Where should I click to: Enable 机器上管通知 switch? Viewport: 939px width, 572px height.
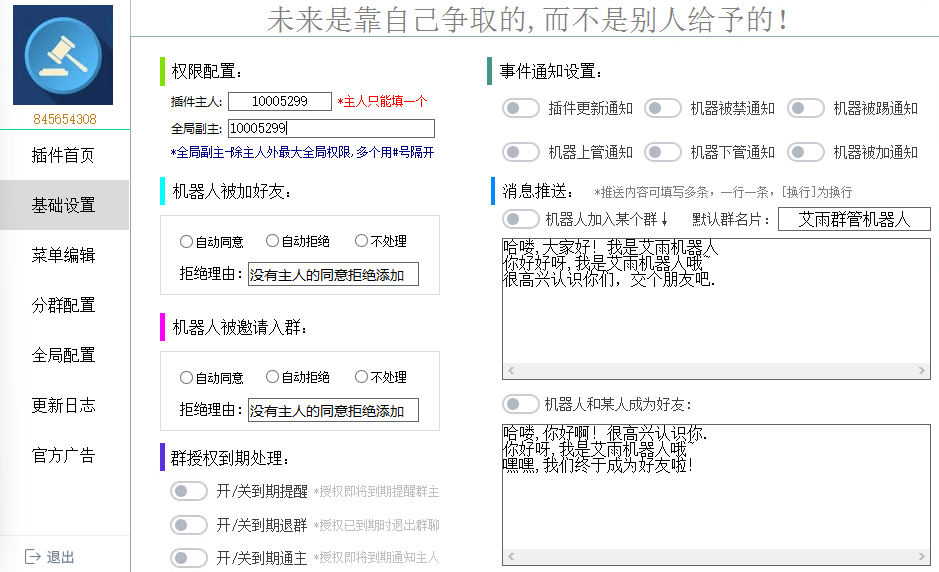click(520, 152)
